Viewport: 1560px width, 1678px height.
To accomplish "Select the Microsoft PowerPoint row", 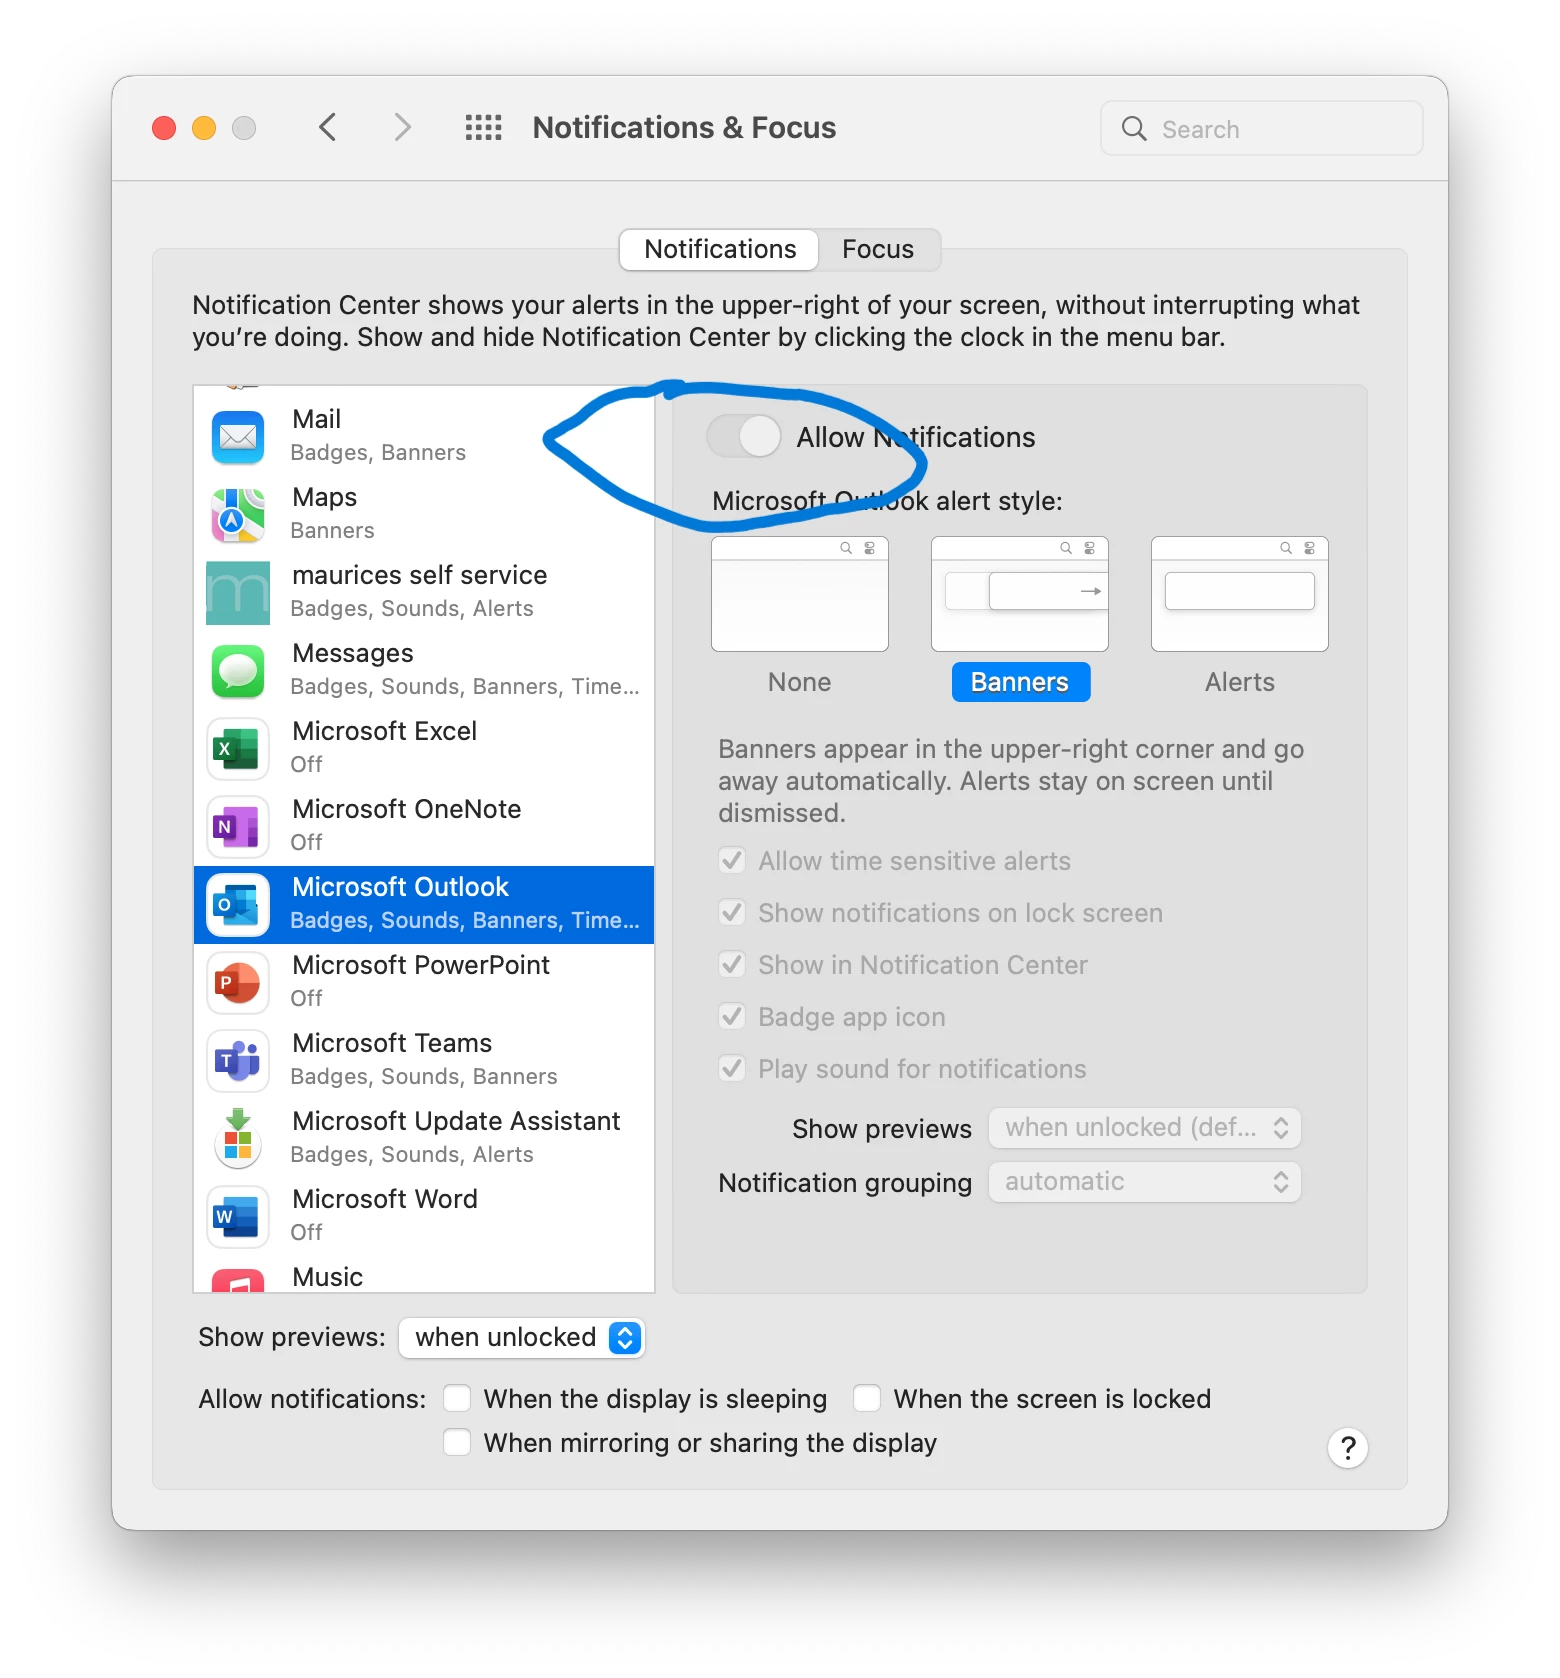I will tap(424, 982).
